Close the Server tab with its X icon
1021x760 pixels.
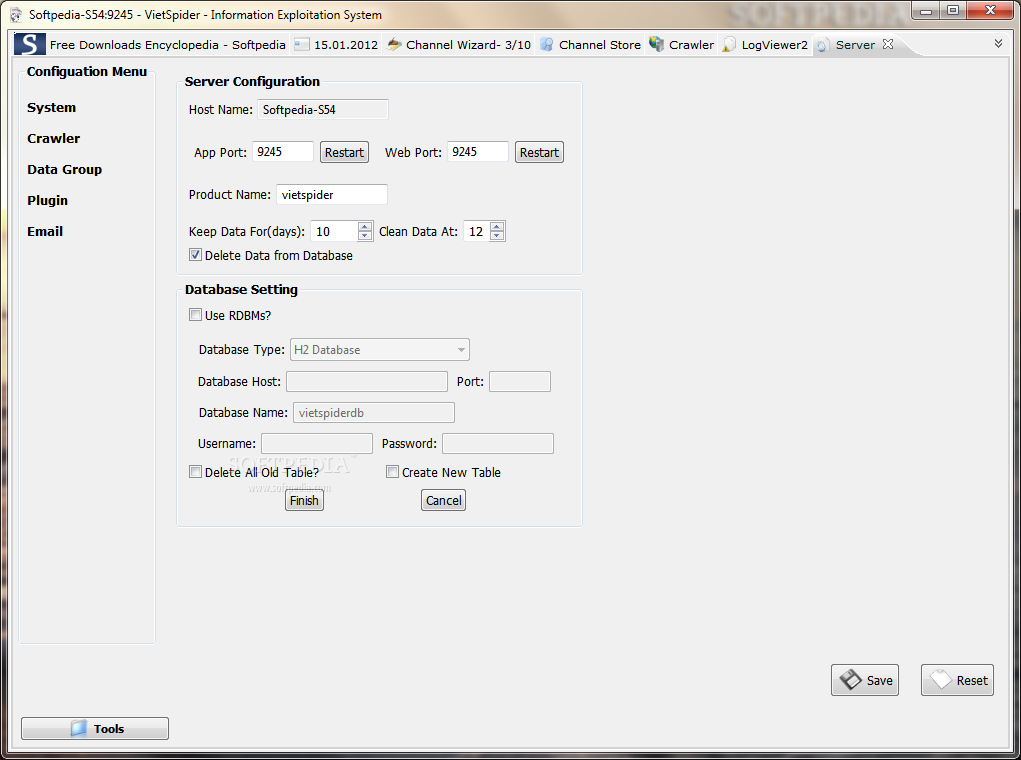pos(888,44)
